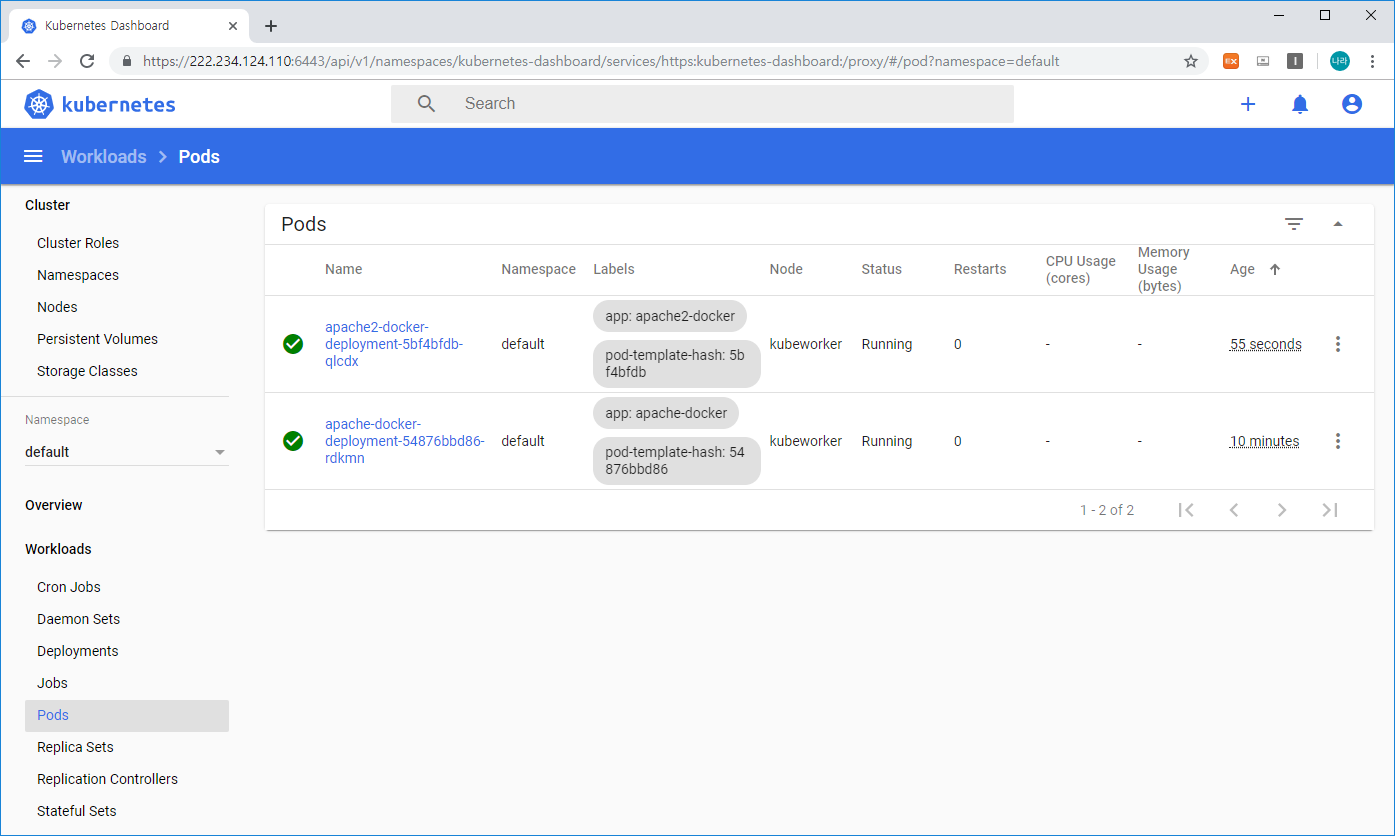Open a new browser tab
This screenshot has height=836, width=1395.
(x=271, y=26)
